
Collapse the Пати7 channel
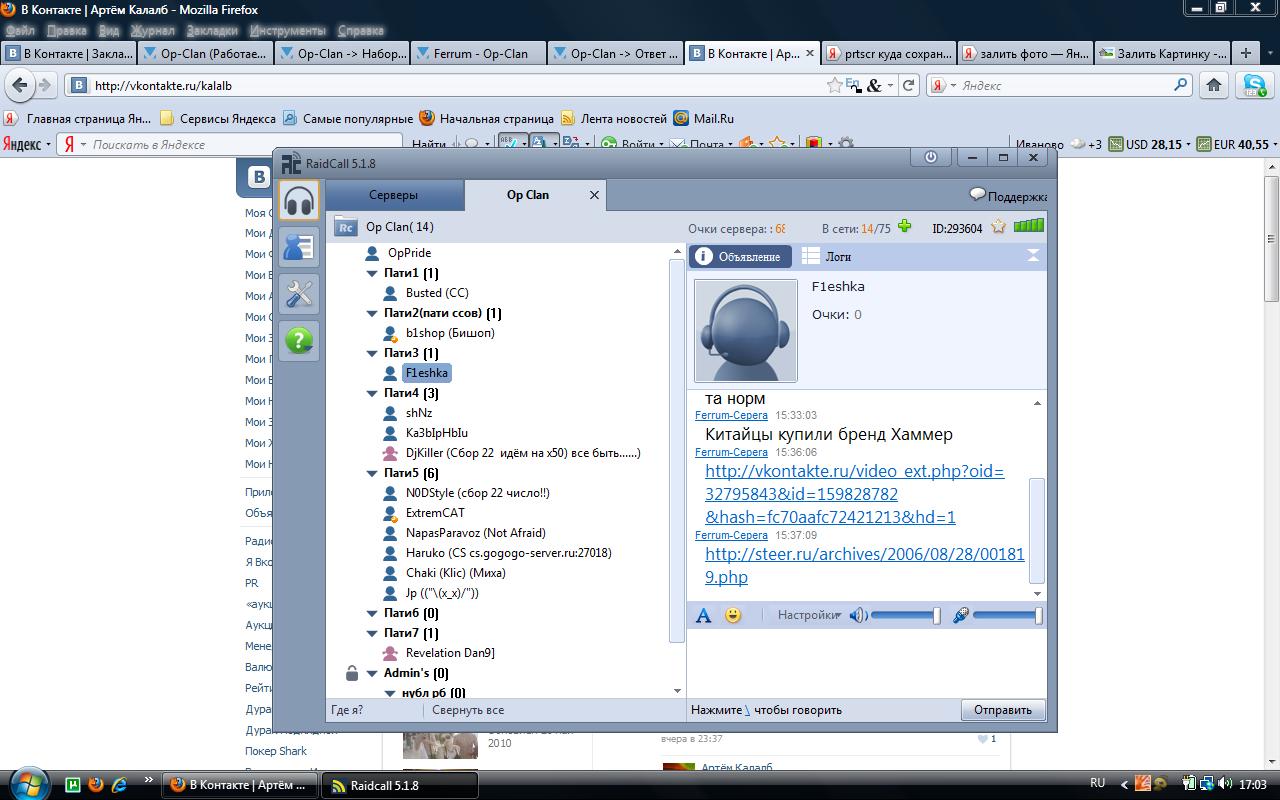click(372, 633)
